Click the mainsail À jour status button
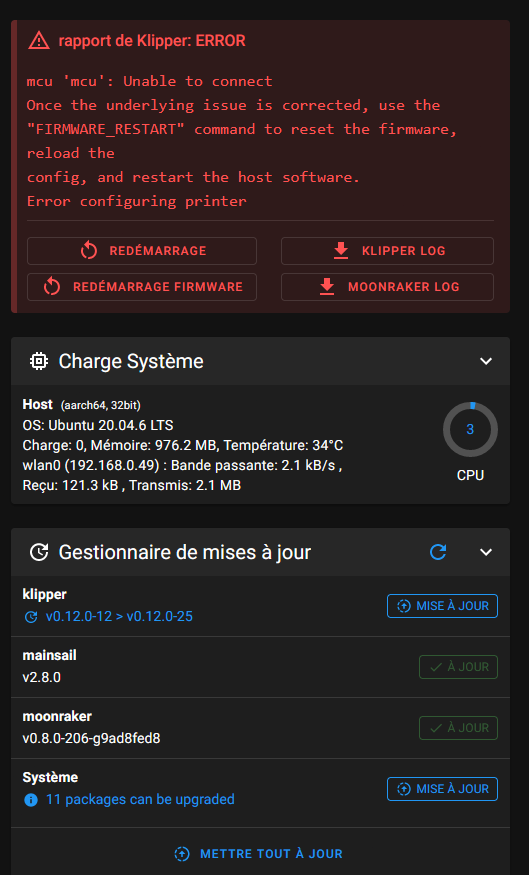The image size is (529, 875). point(459,667)
